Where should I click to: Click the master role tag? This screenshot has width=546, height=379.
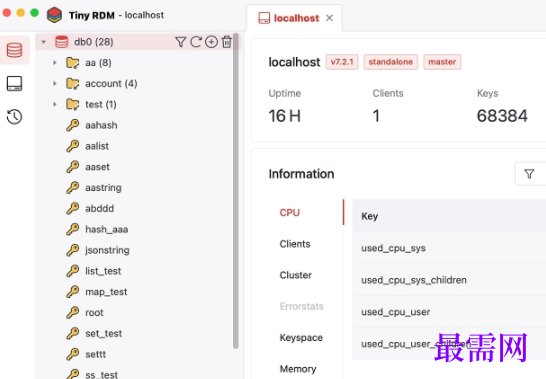pos(442,62)
